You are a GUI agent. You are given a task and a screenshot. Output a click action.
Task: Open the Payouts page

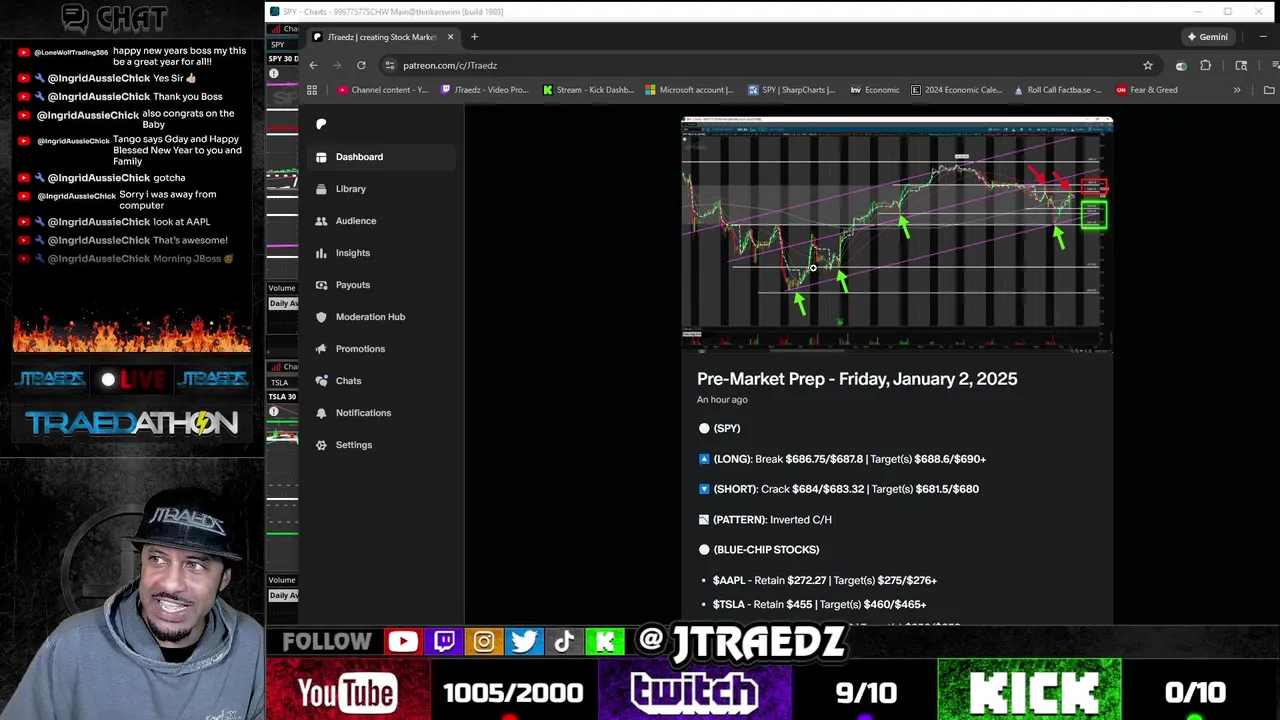382,285
